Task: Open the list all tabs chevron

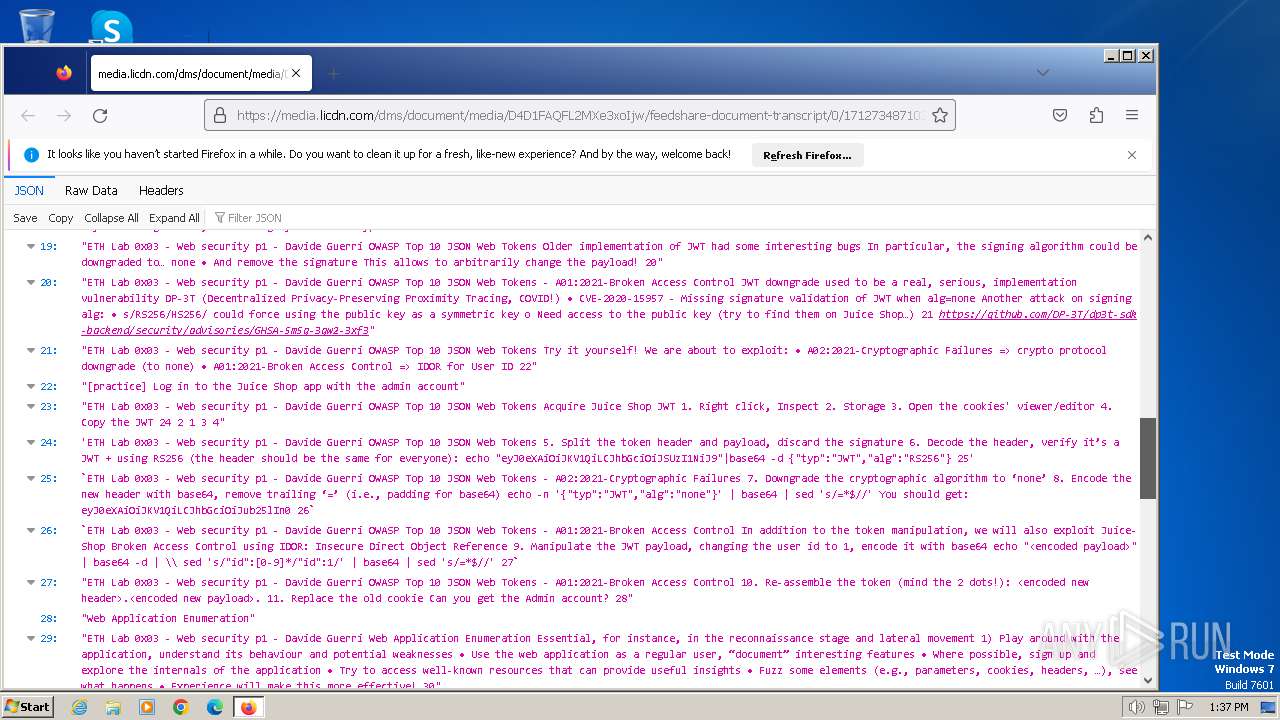Action: [x=1042, y=73]
